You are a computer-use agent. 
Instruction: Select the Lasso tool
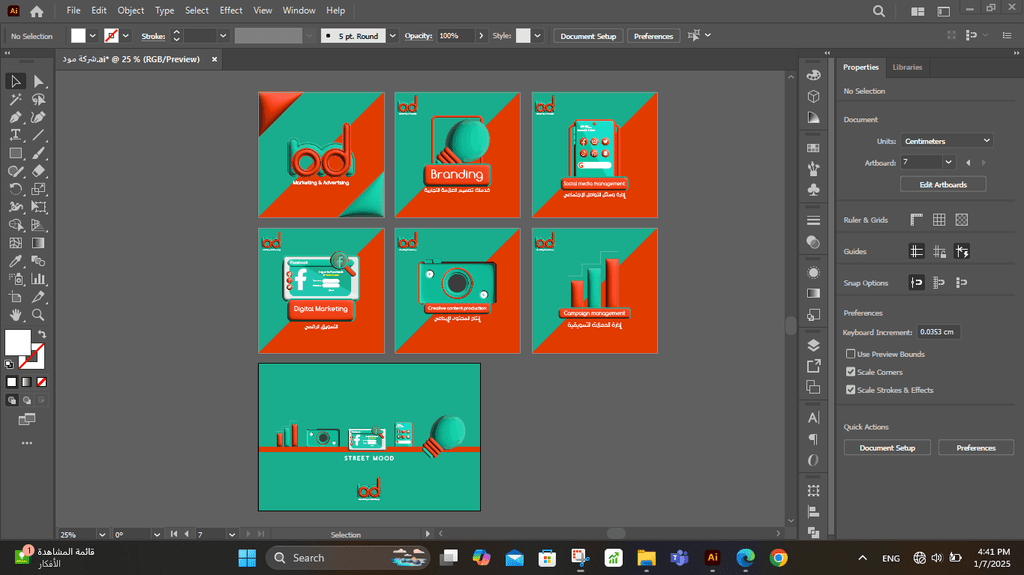39,99
